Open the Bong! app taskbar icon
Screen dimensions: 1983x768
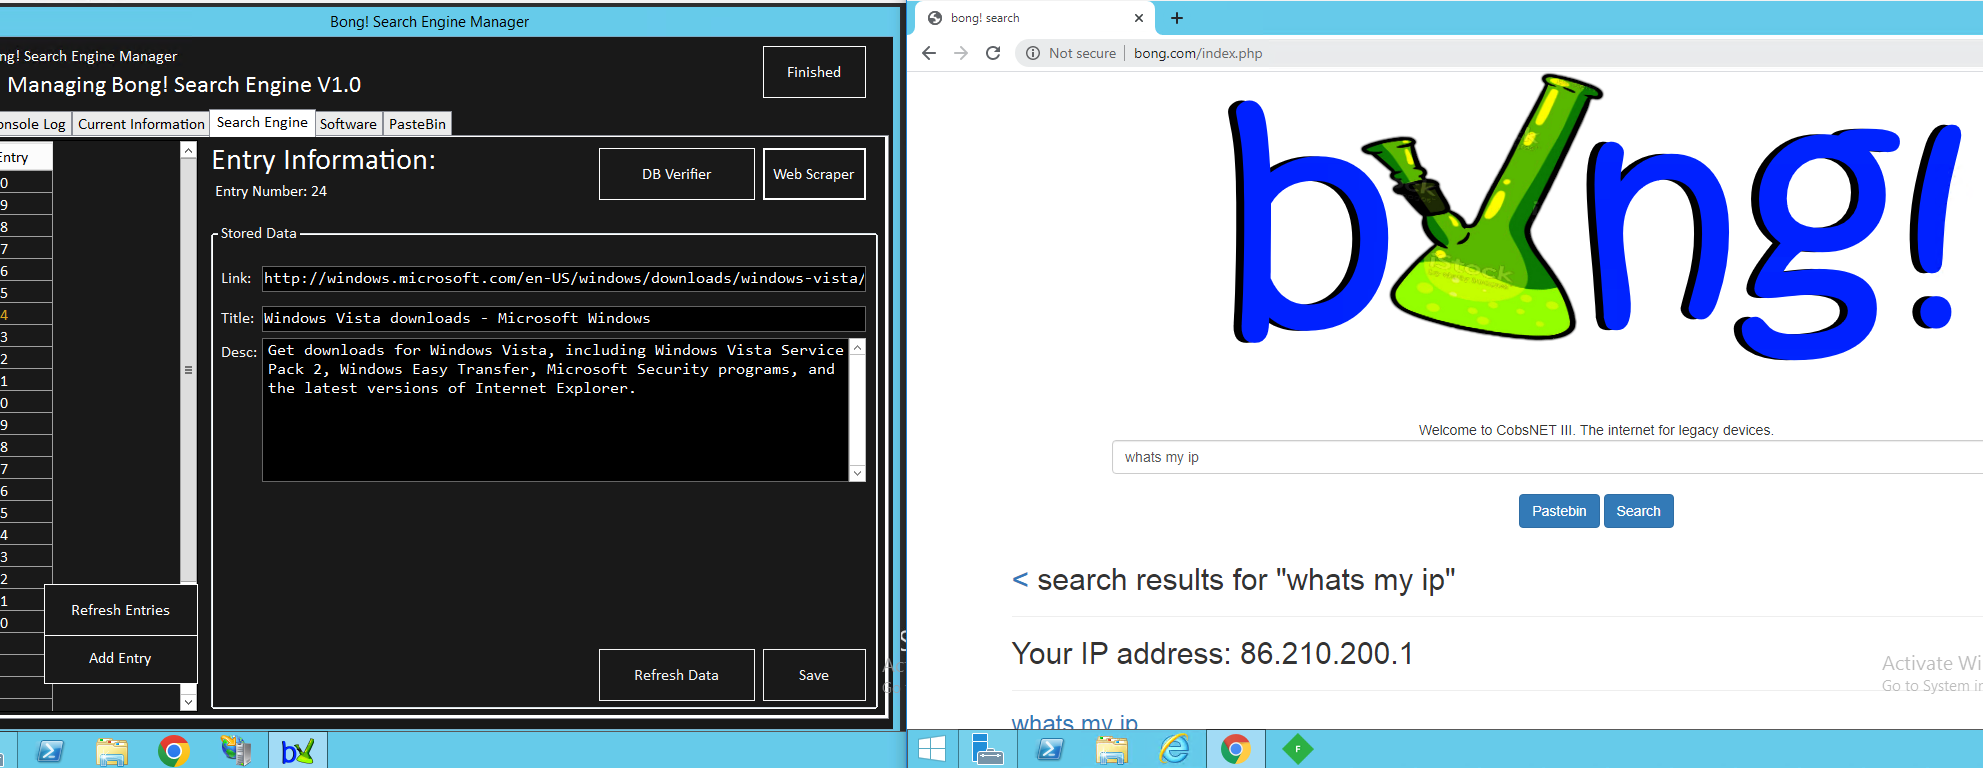click(x=297, y=750)
